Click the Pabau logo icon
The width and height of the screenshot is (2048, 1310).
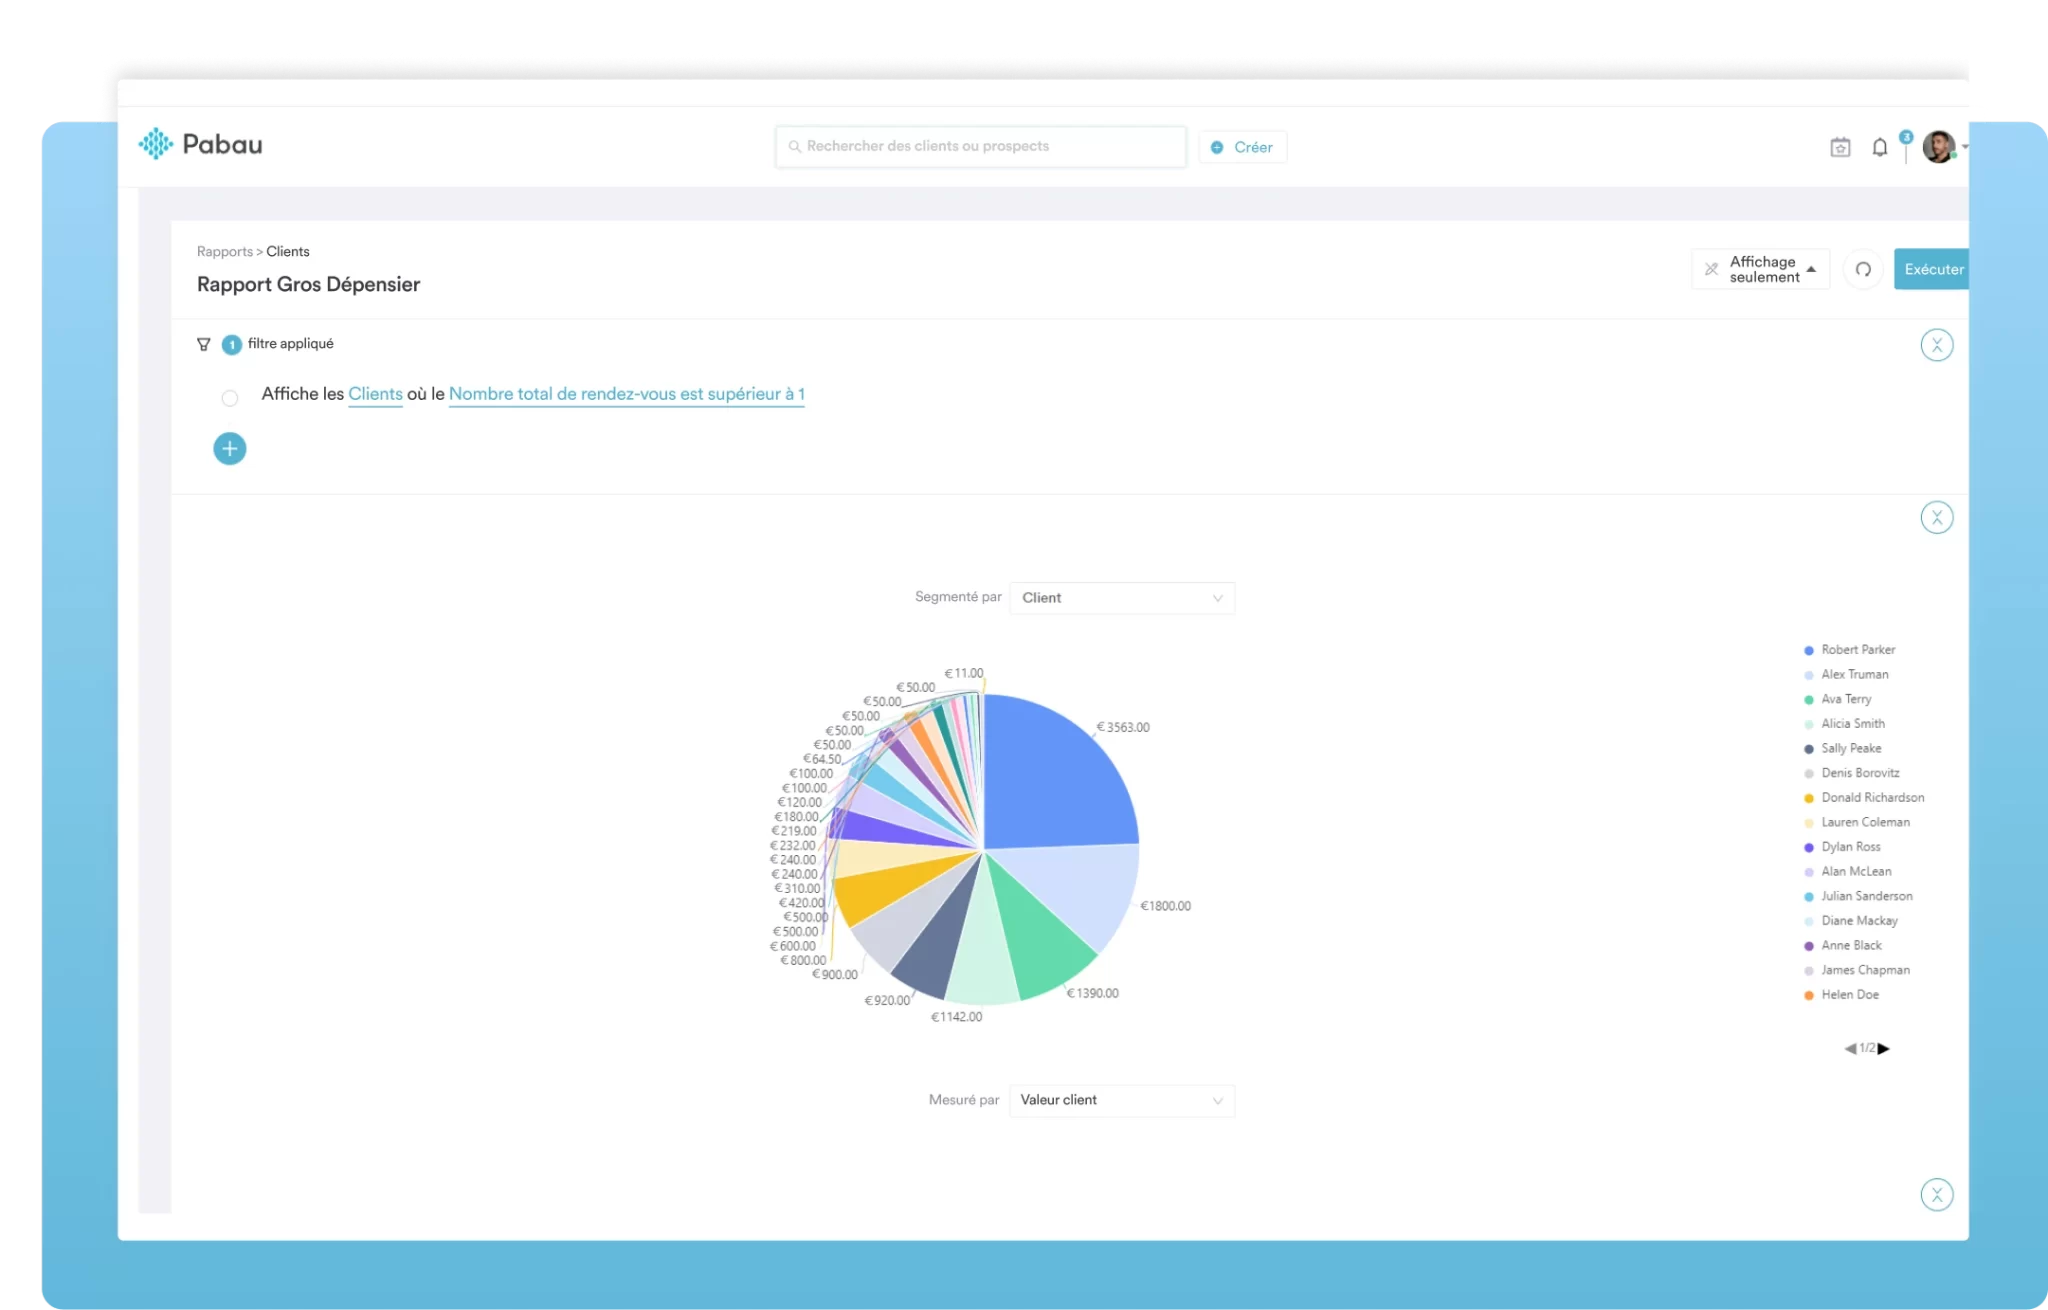click(x=156, y=144)
